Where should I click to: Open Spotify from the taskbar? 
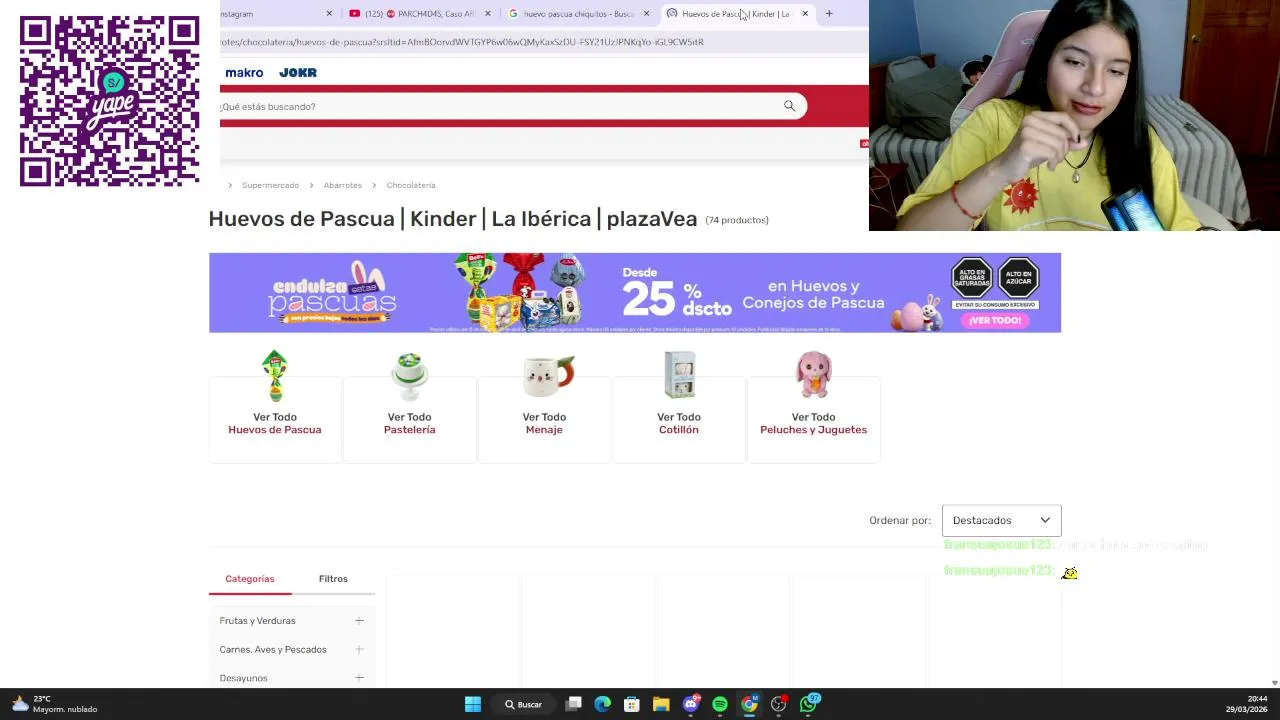click(720, 704)
